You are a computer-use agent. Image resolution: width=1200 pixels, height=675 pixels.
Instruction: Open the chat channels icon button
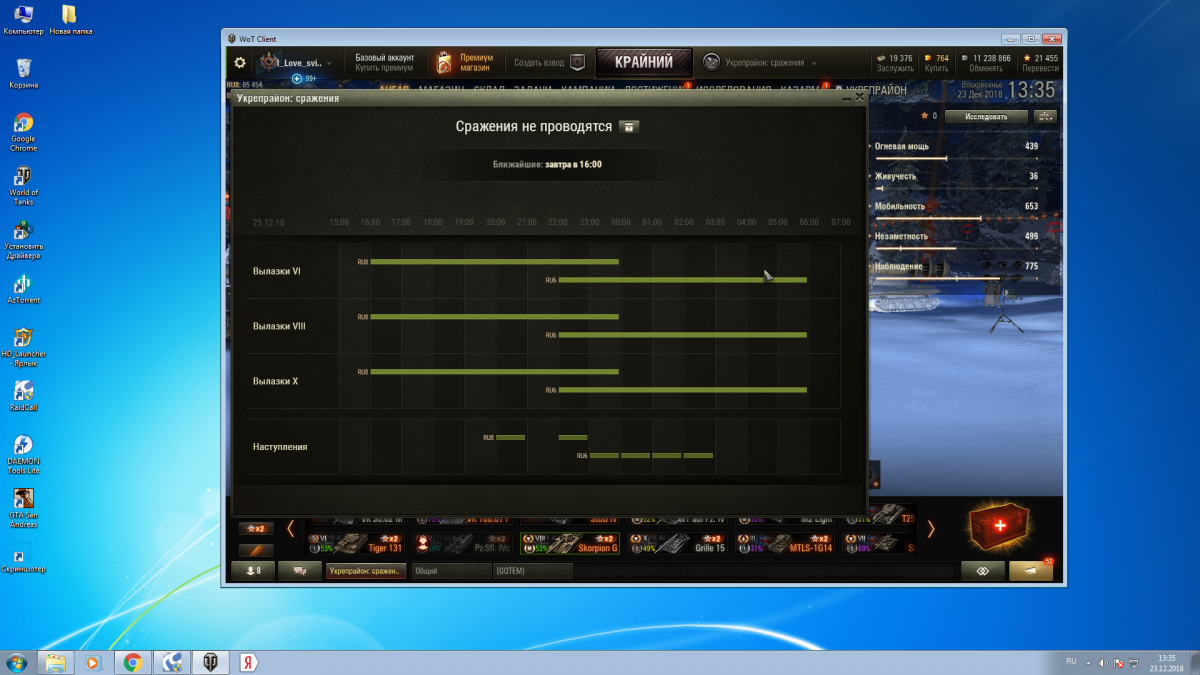point(299,571)
